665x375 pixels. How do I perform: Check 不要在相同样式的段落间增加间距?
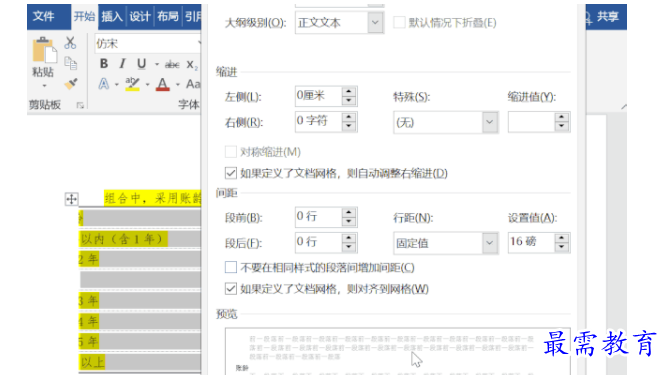click(x=231, y=267)
